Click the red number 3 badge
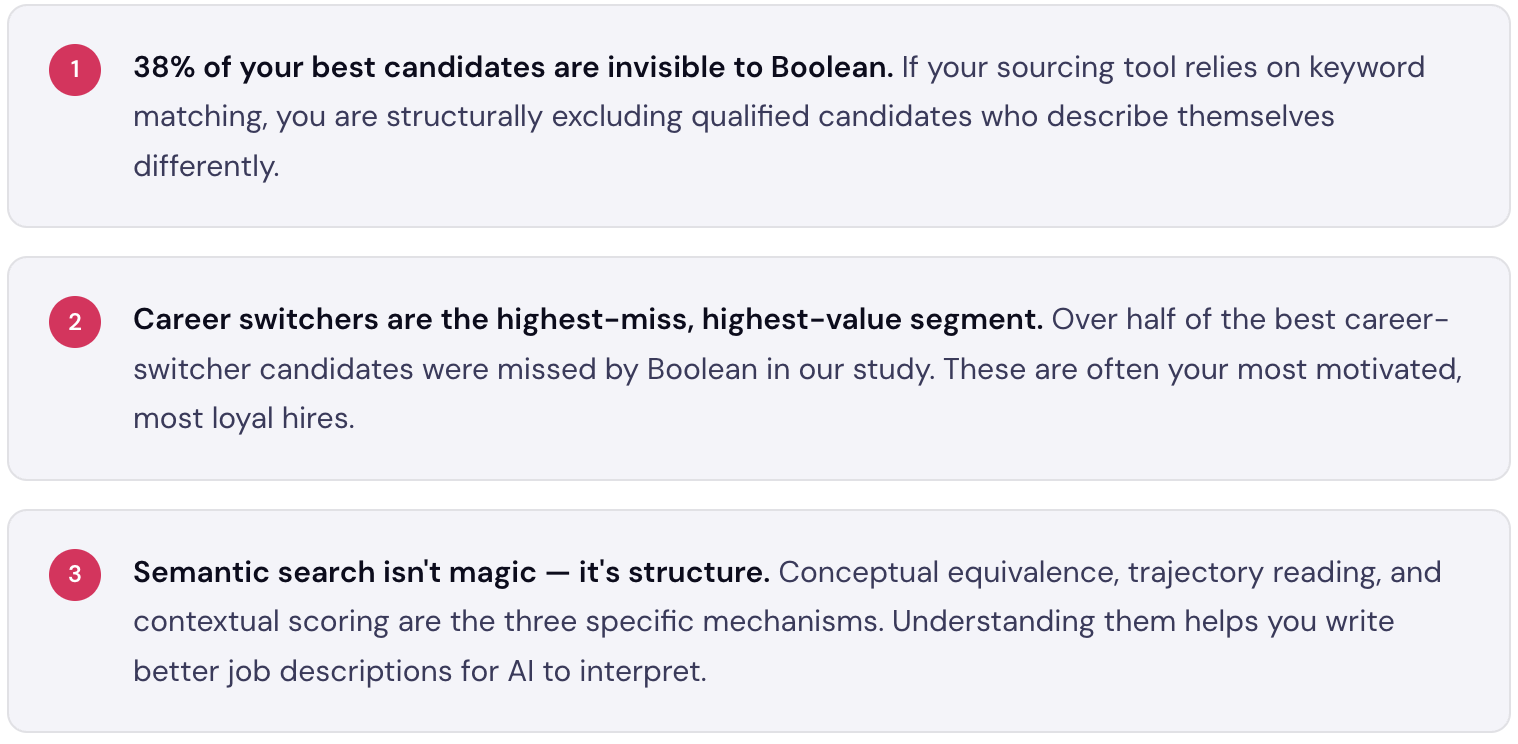Screen dimensions: 1518x744 click(x=74, y=574)
